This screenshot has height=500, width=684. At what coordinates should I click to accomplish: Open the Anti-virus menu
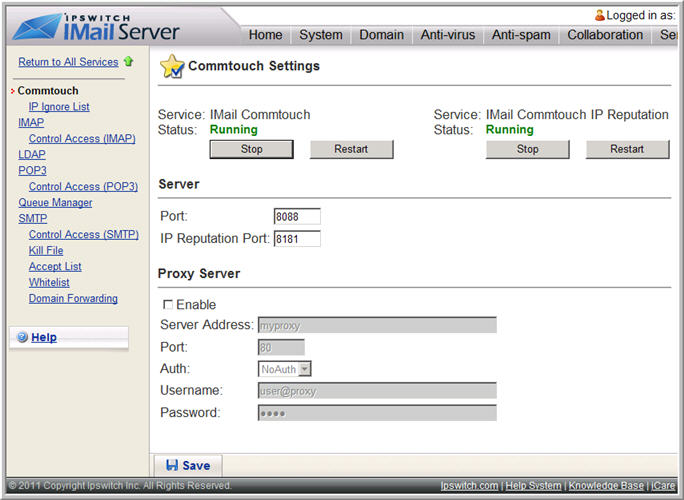[x=448, y=35]
